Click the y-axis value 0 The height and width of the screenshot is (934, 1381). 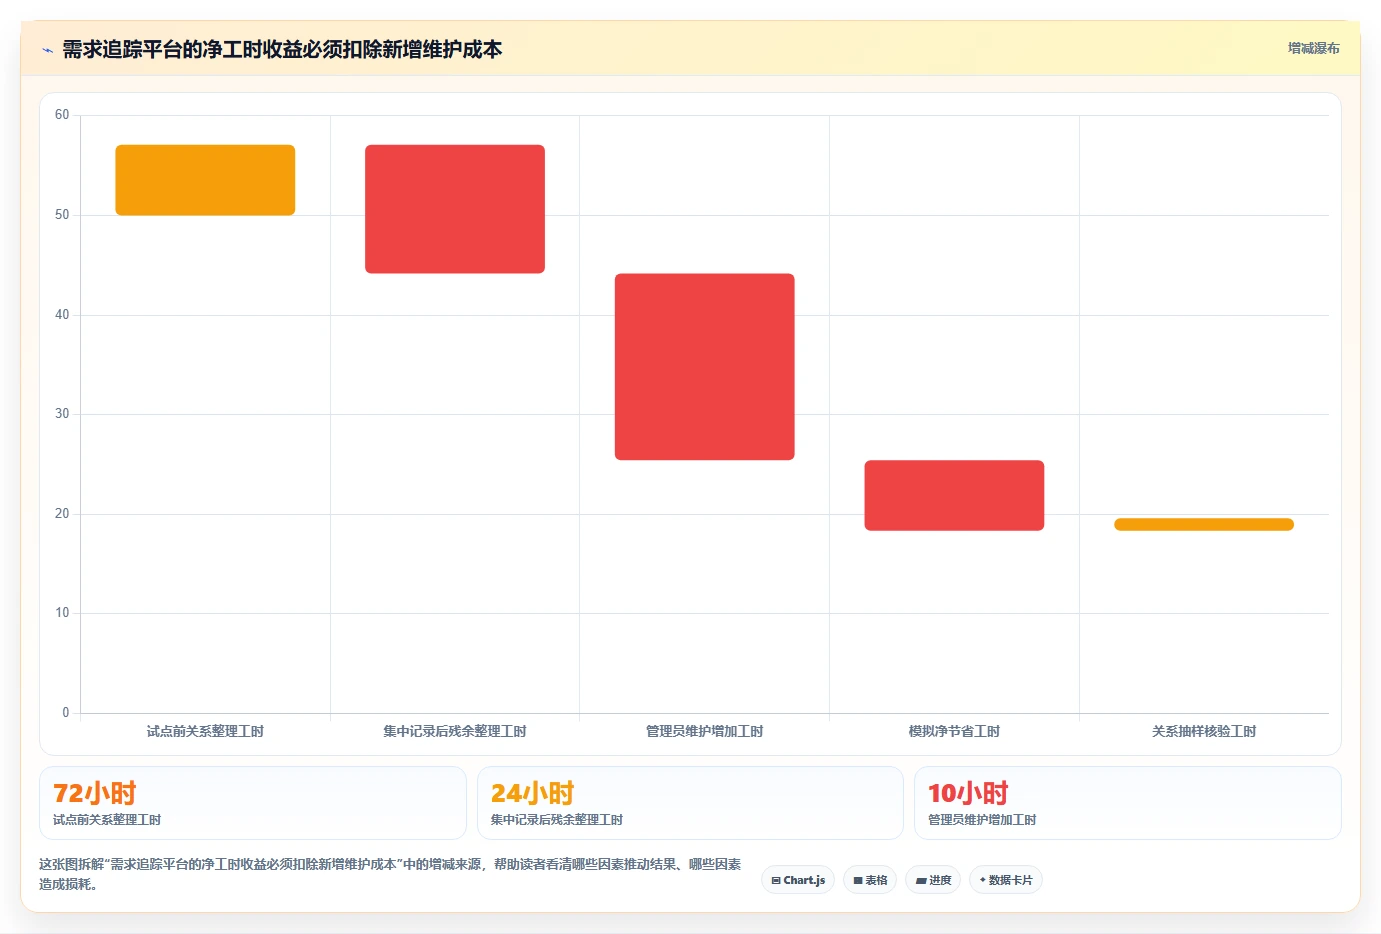[x=66, y=713]
